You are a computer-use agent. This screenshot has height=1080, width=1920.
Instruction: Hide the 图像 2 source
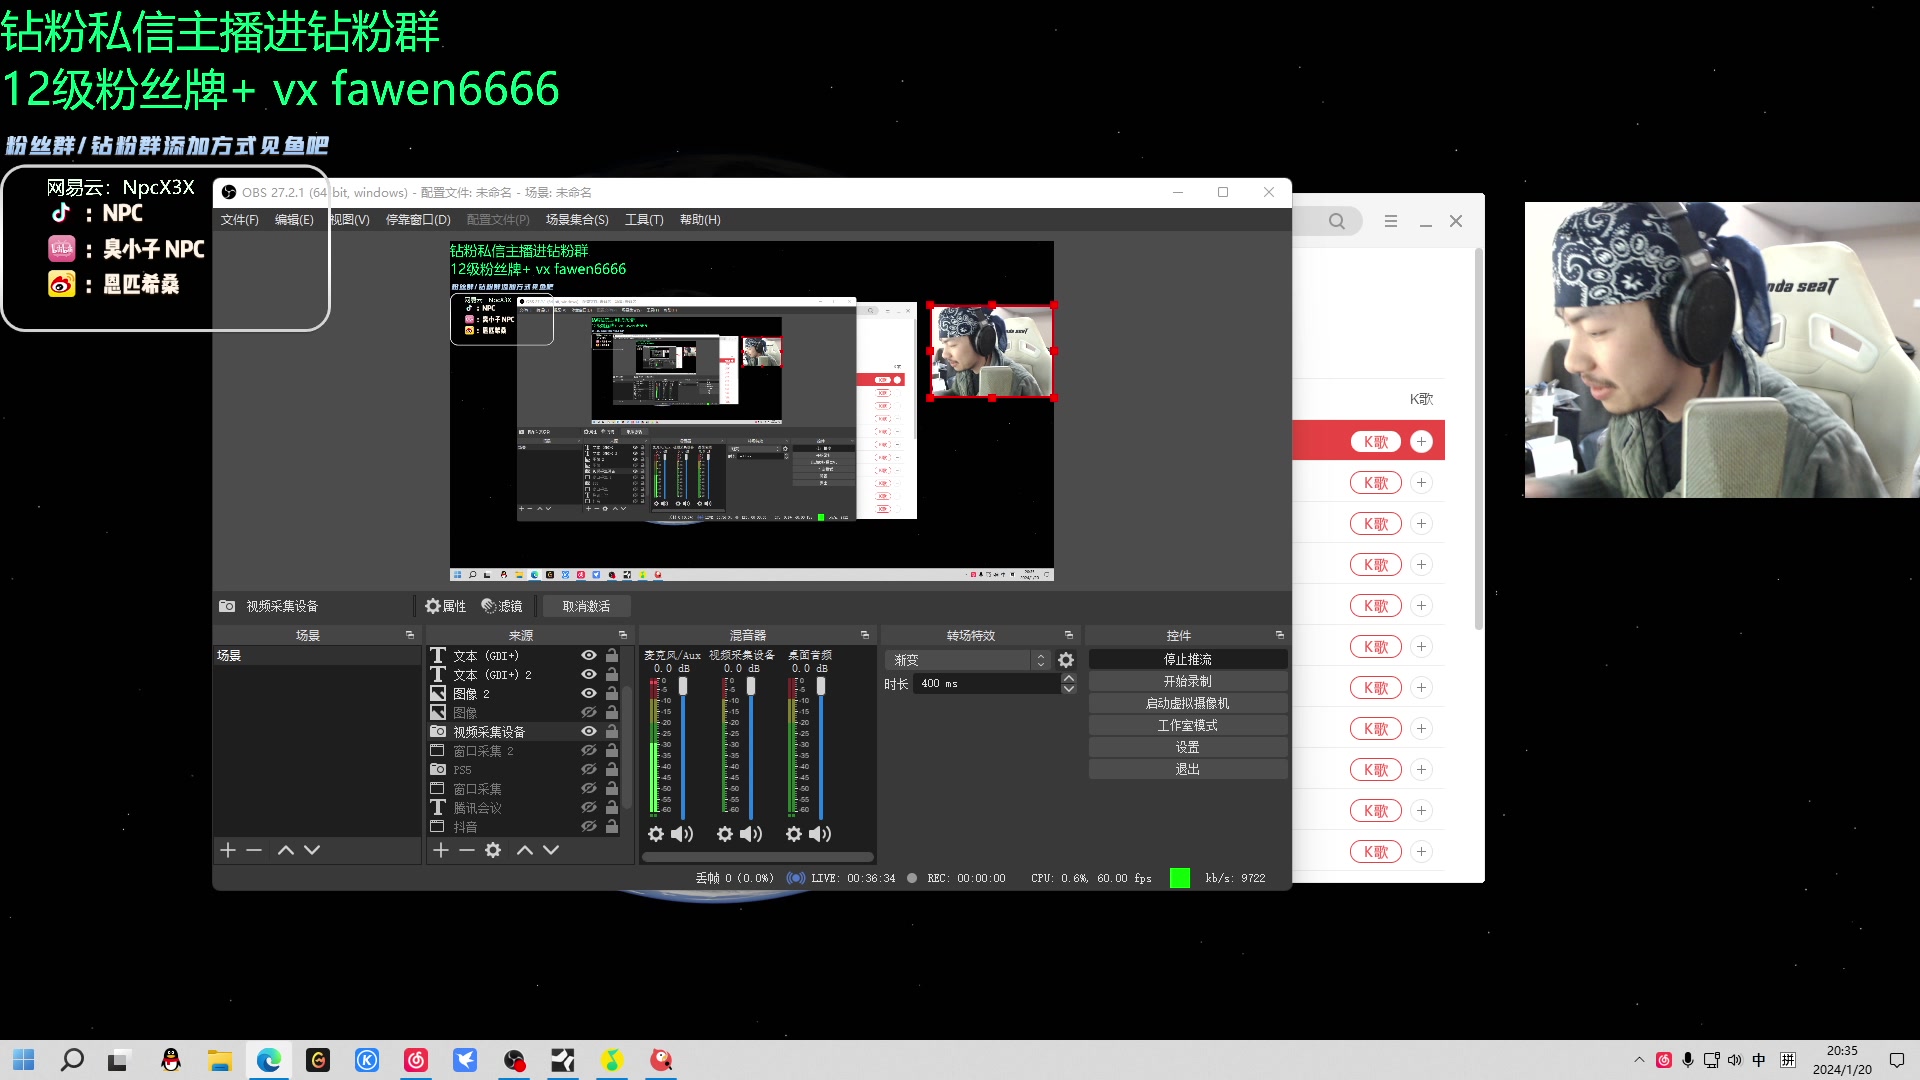(589, 693)
